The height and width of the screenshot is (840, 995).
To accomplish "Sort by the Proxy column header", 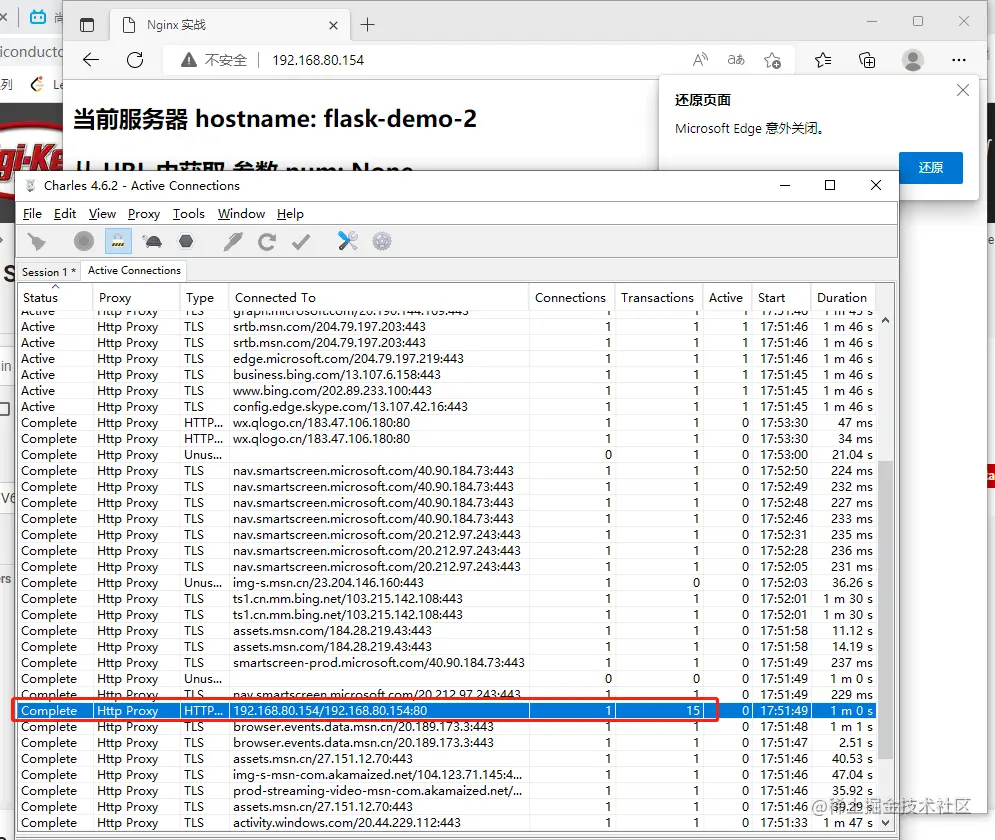I will pyautogui.click(x=136, y=298).
